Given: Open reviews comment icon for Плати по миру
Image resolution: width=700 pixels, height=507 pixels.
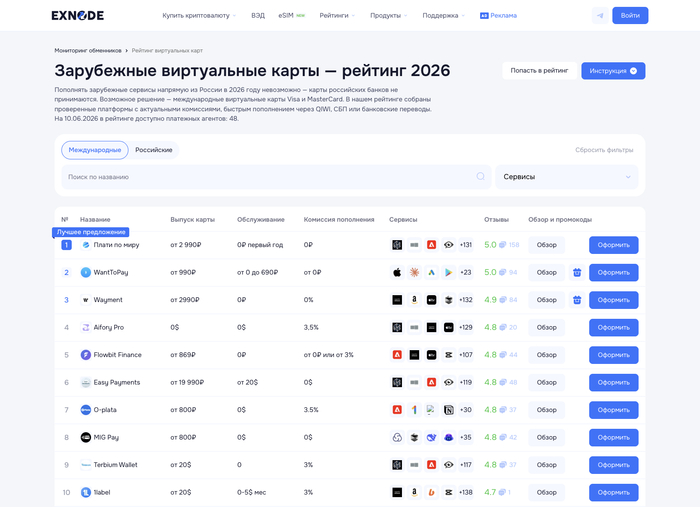Looking at the screenshot, I should (503, 245).
